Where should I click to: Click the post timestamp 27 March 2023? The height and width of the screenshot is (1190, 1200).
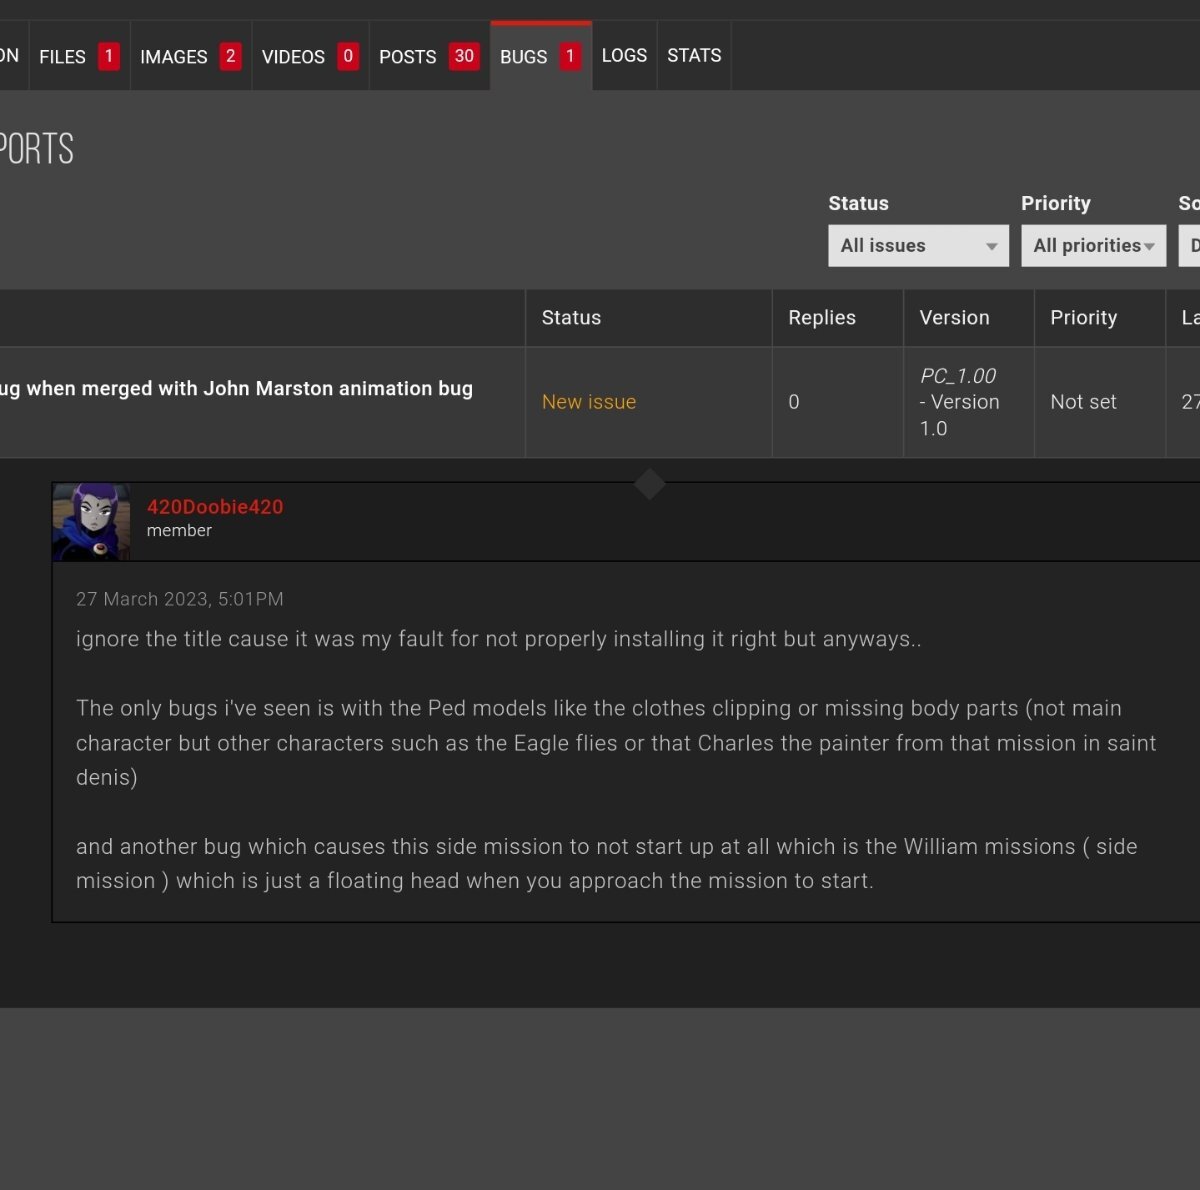(x=180, y=599)
